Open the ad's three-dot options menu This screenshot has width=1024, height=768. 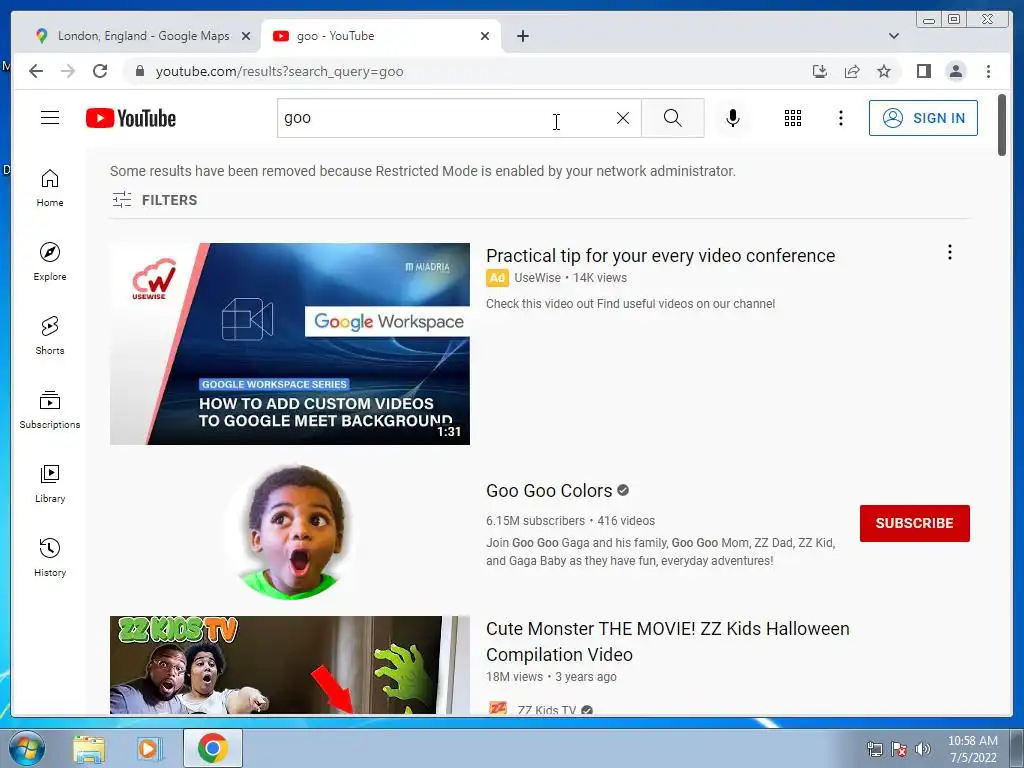click(x=950, y=252)
